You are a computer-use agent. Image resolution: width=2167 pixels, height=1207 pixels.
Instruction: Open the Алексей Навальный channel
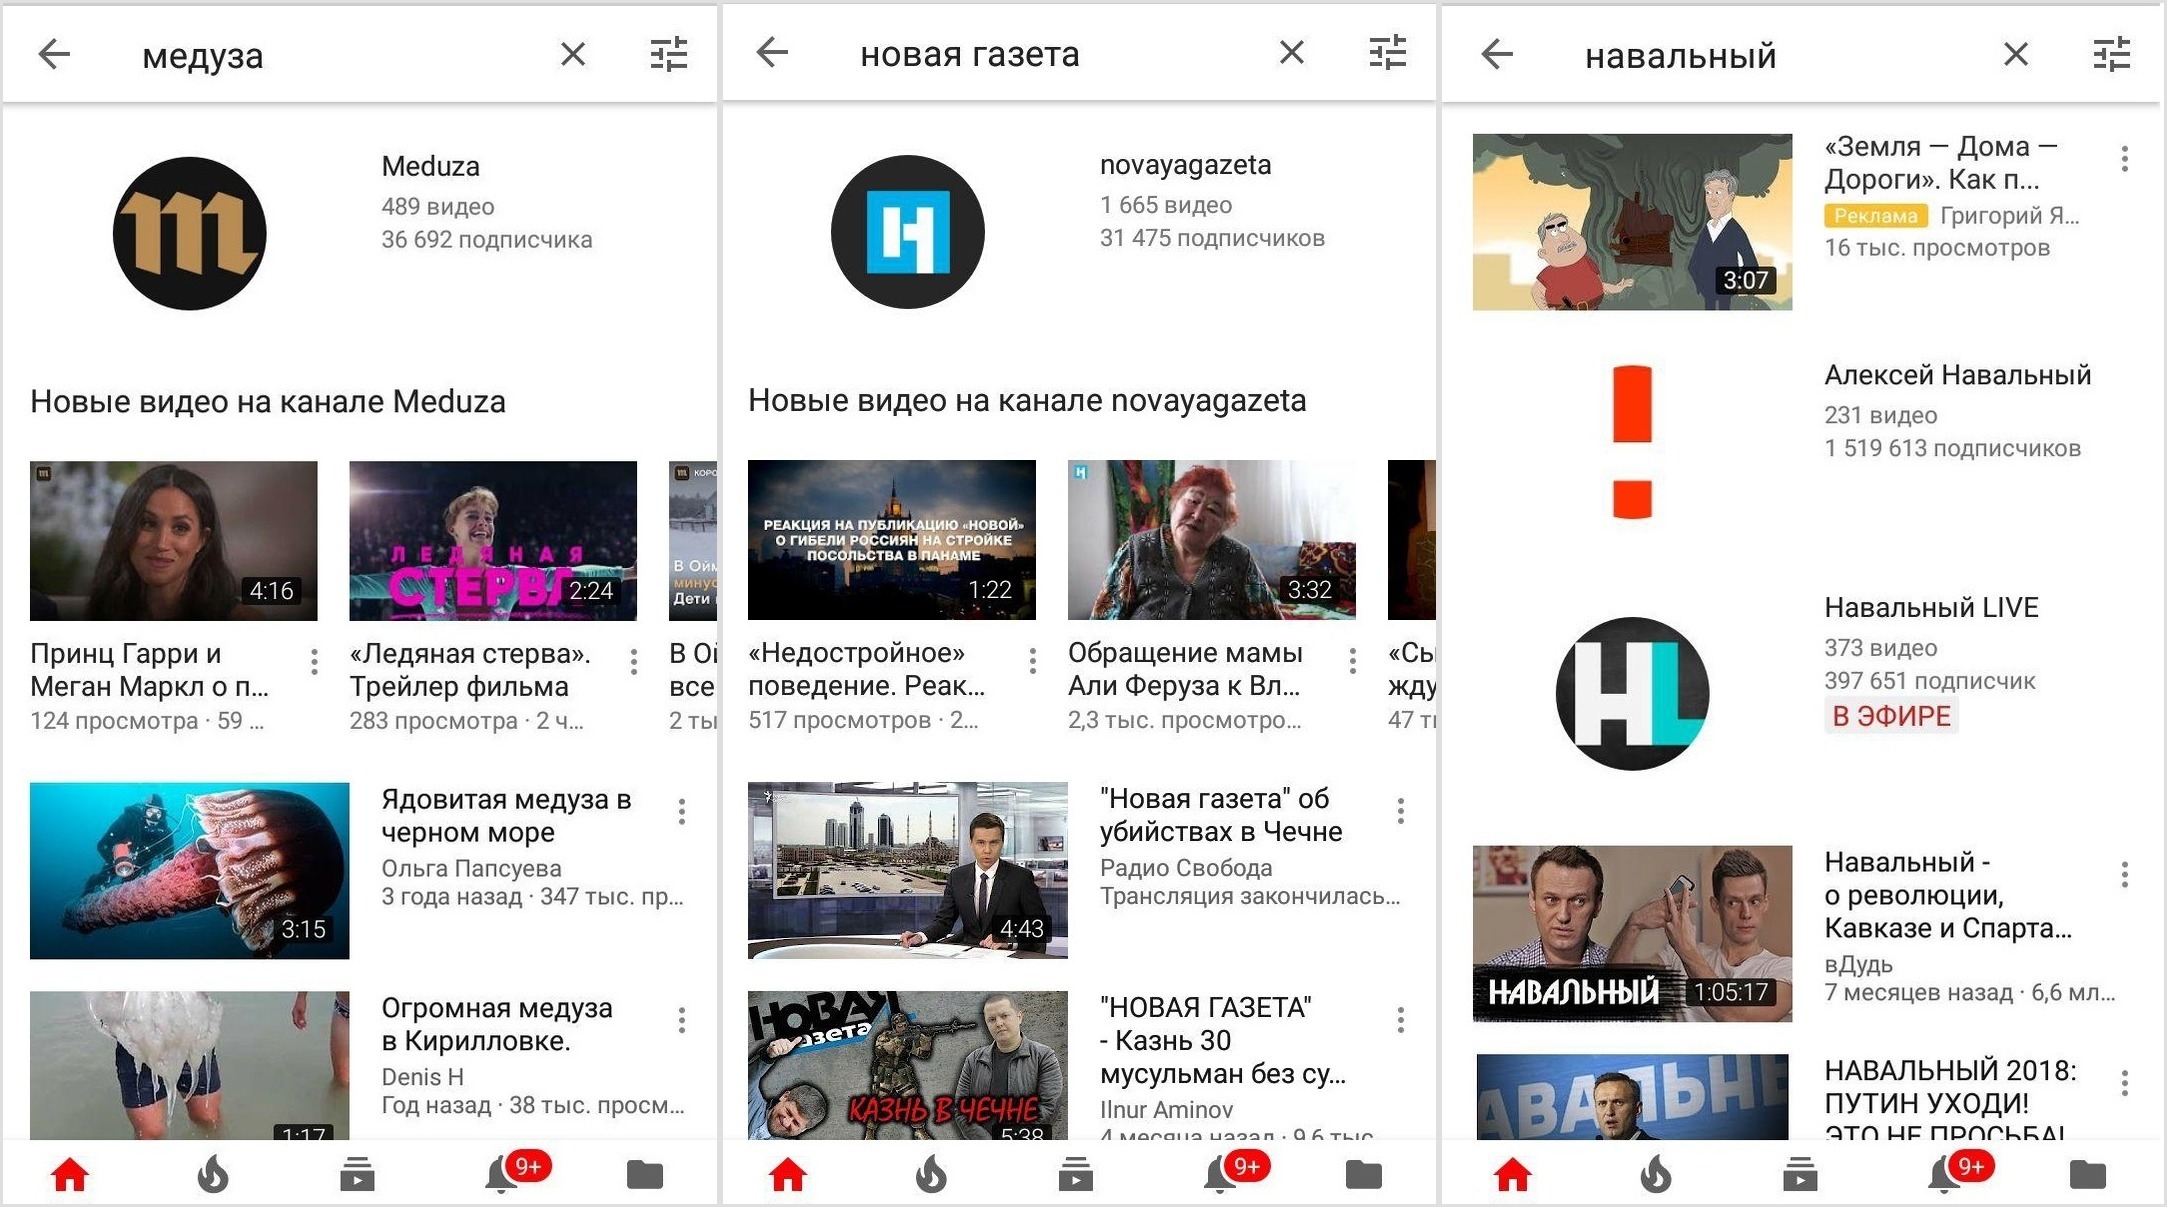pyautogui.click(x=1957, y=375)
